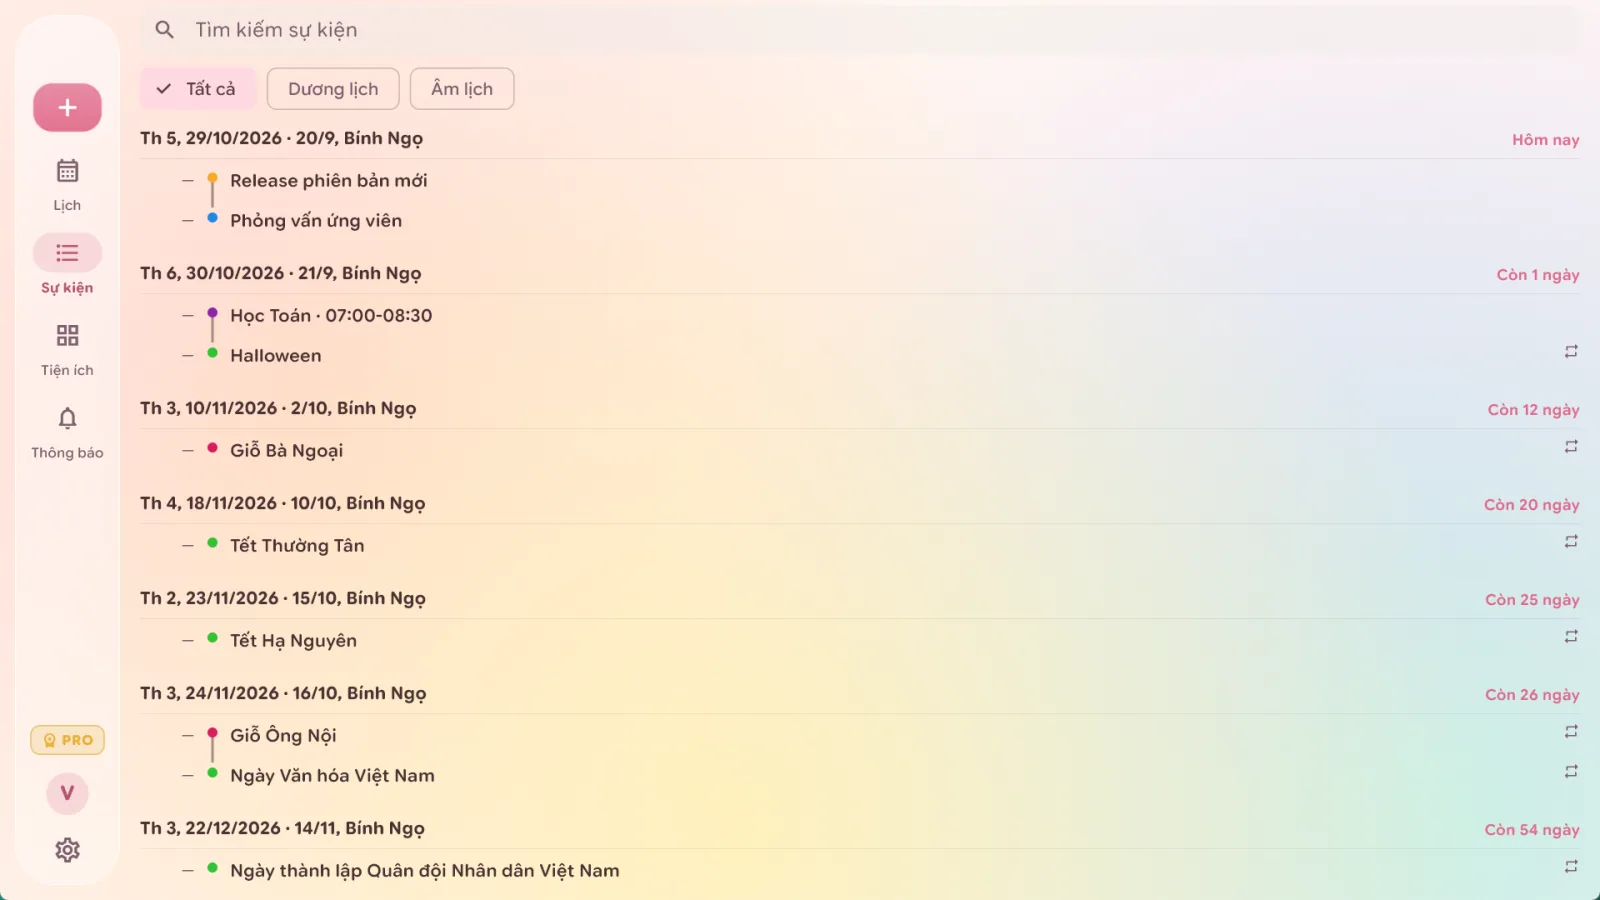Open the V user avatar profile
Screen dimensions: 1600x900
coord(67,793)
